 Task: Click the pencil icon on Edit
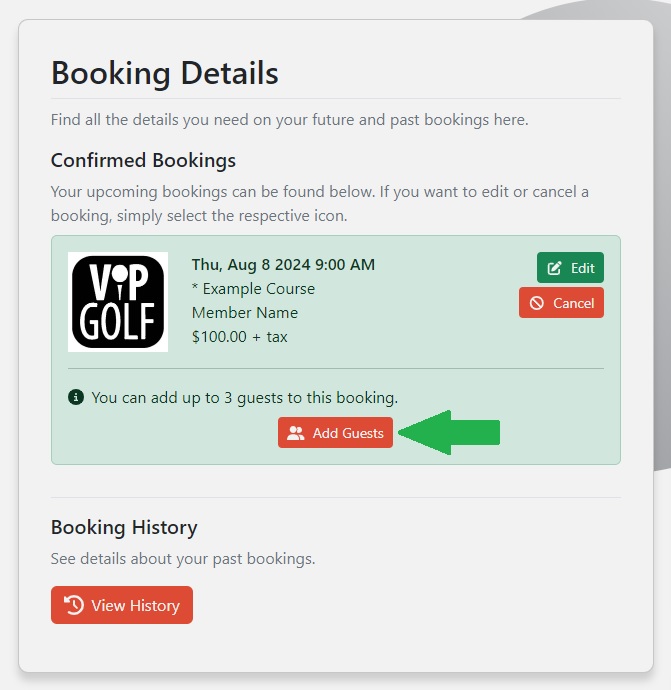pyautogui.click(x=554, y=268)
